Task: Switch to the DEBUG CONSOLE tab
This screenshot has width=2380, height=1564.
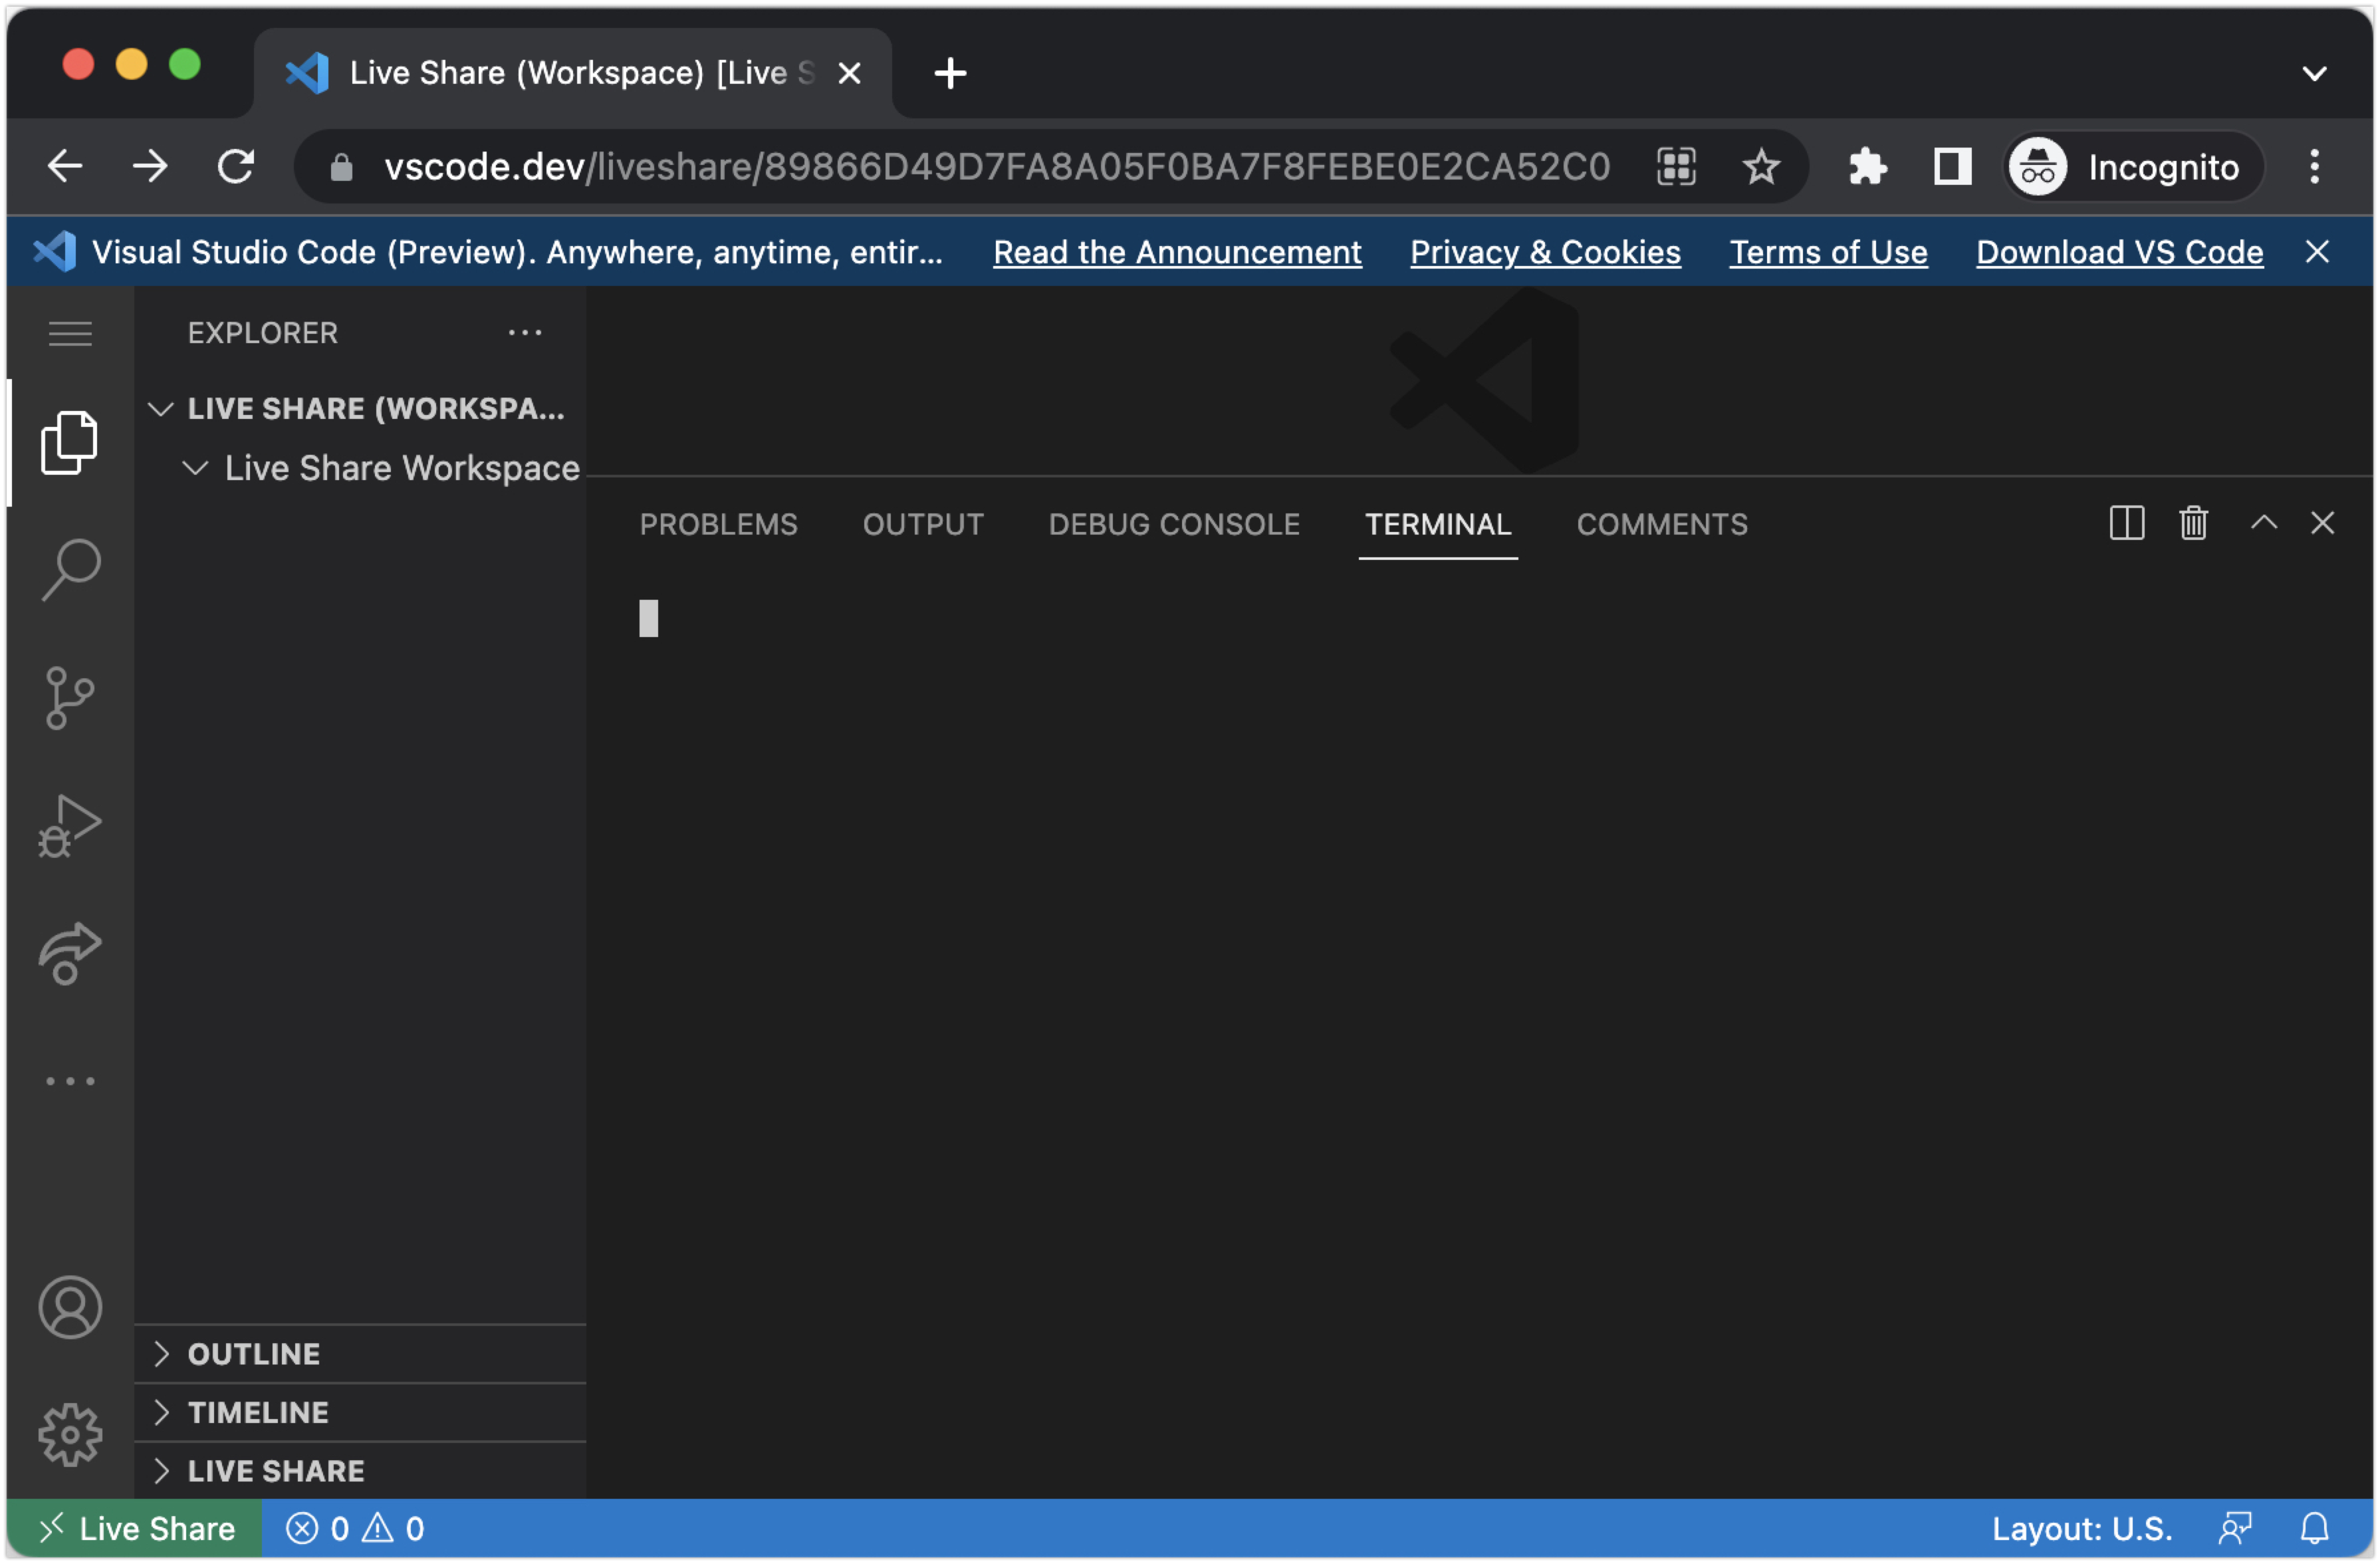Action: 1174,524
